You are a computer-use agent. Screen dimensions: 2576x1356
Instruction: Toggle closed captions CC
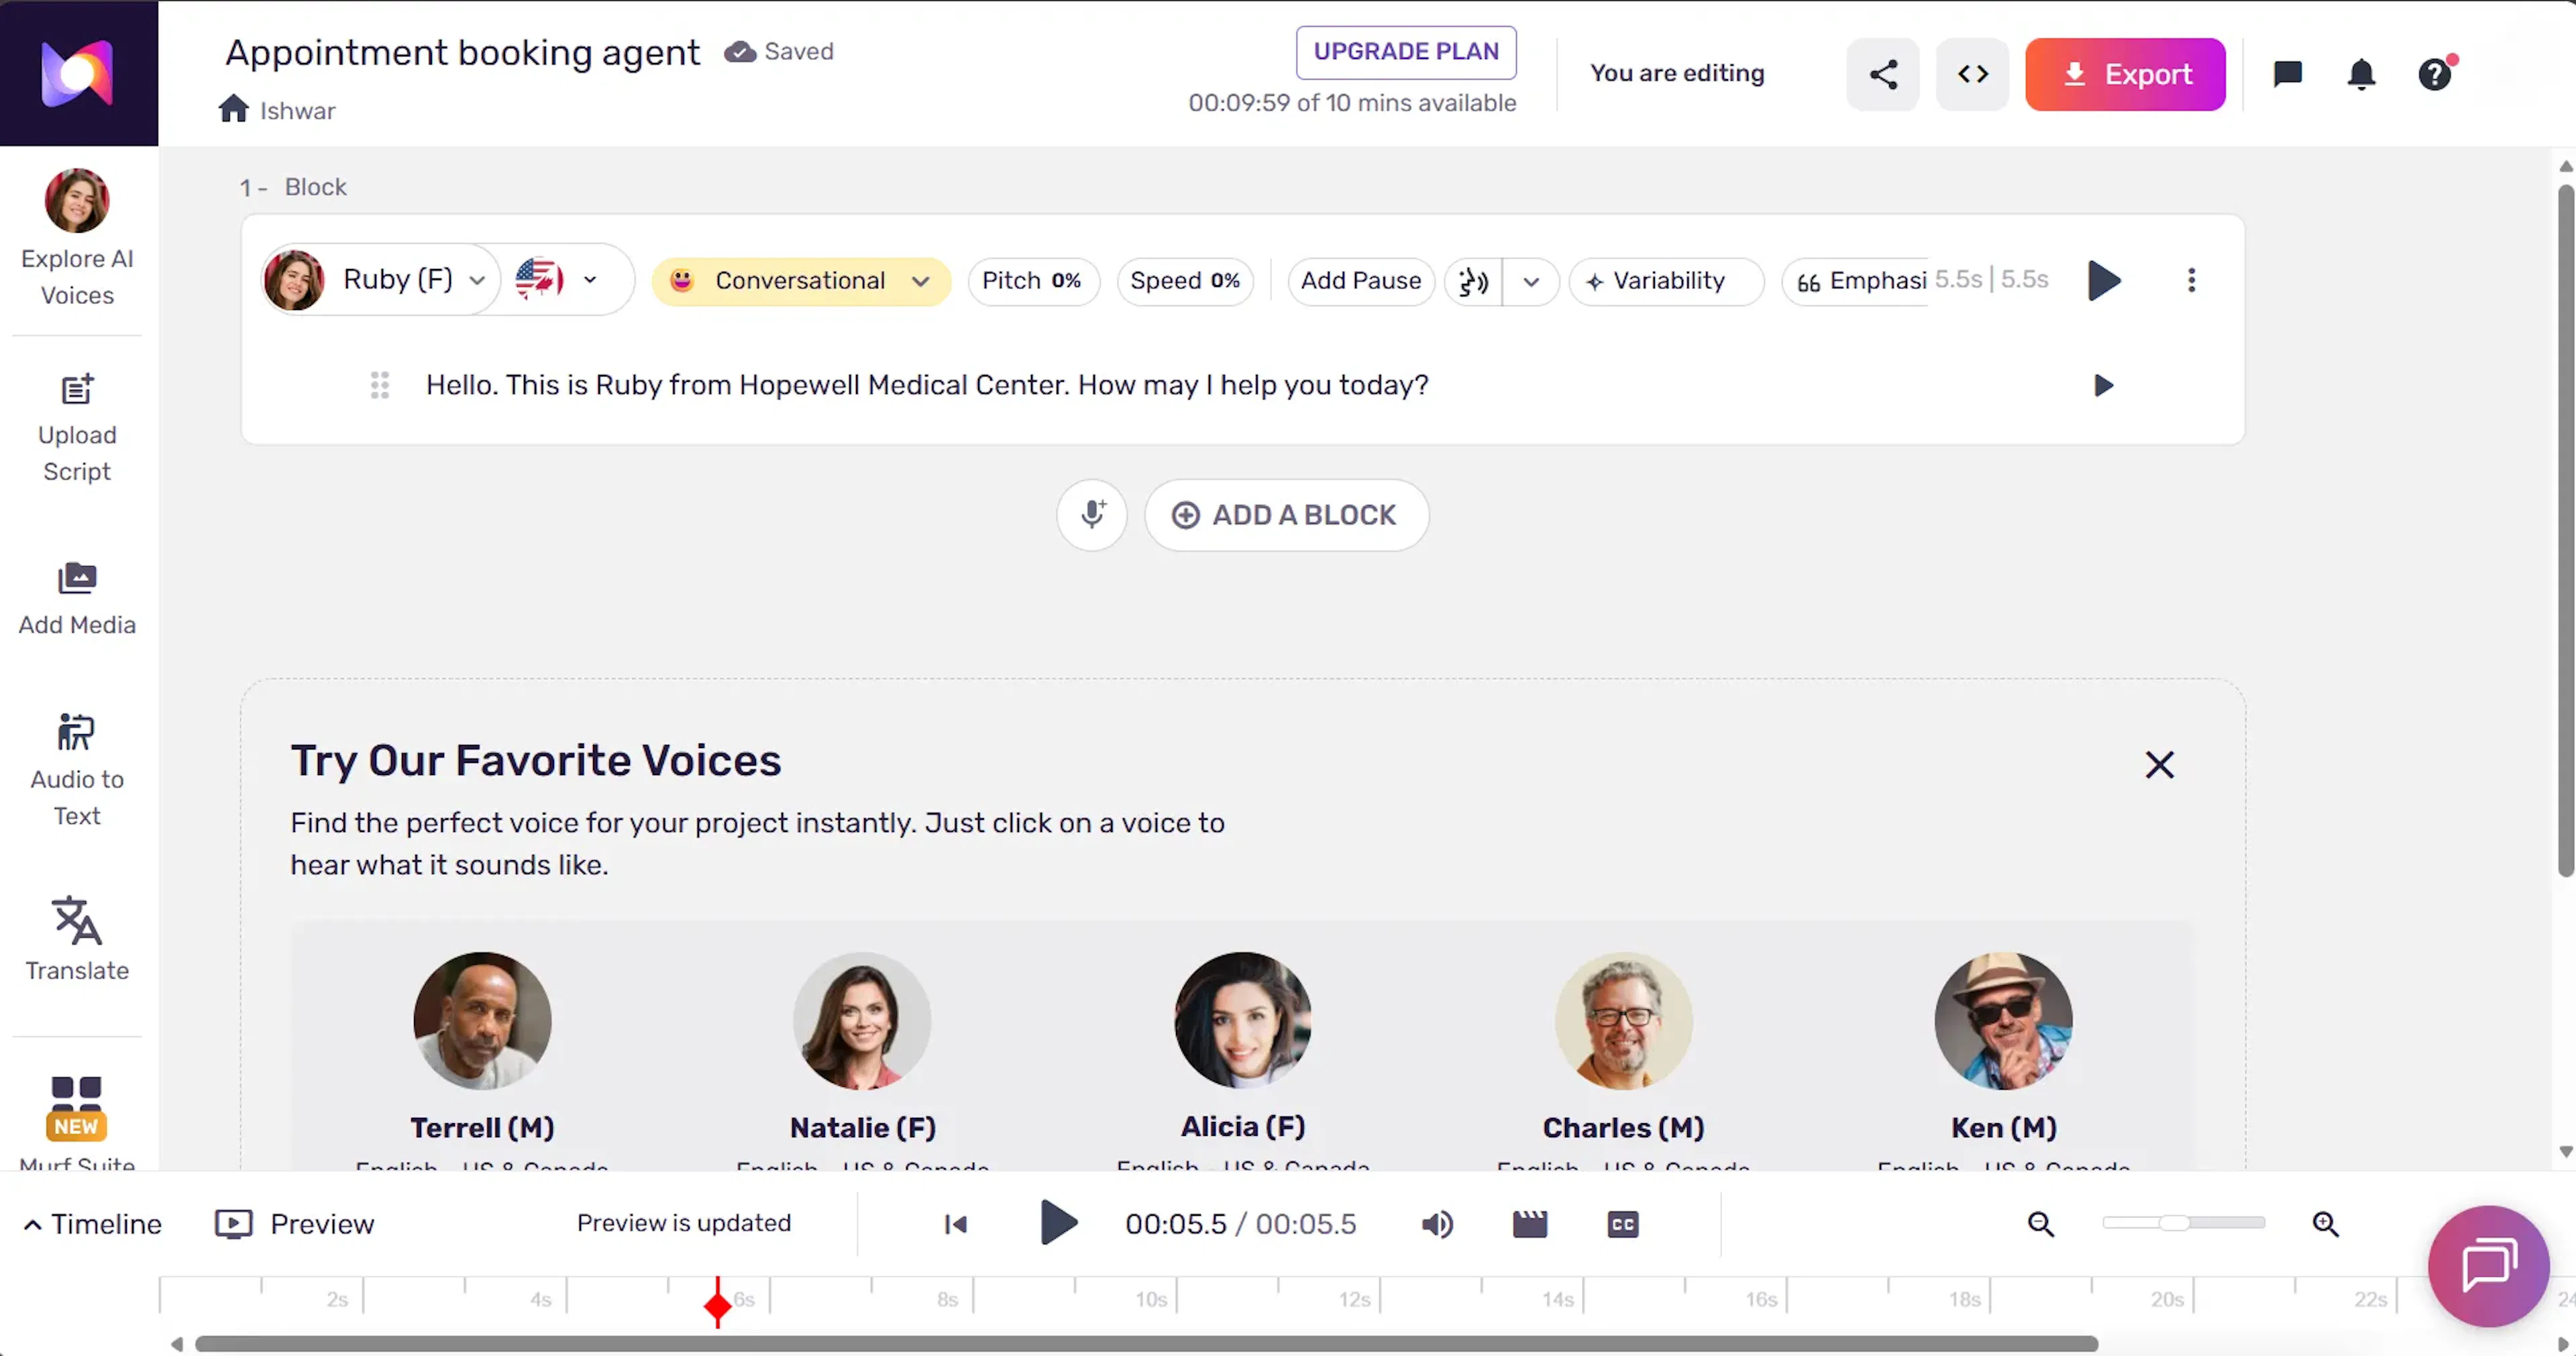click(1623, 1224)
